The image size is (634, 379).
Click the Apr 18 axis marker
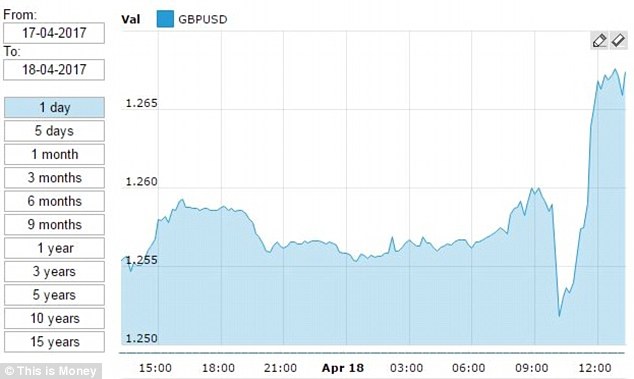343,368
